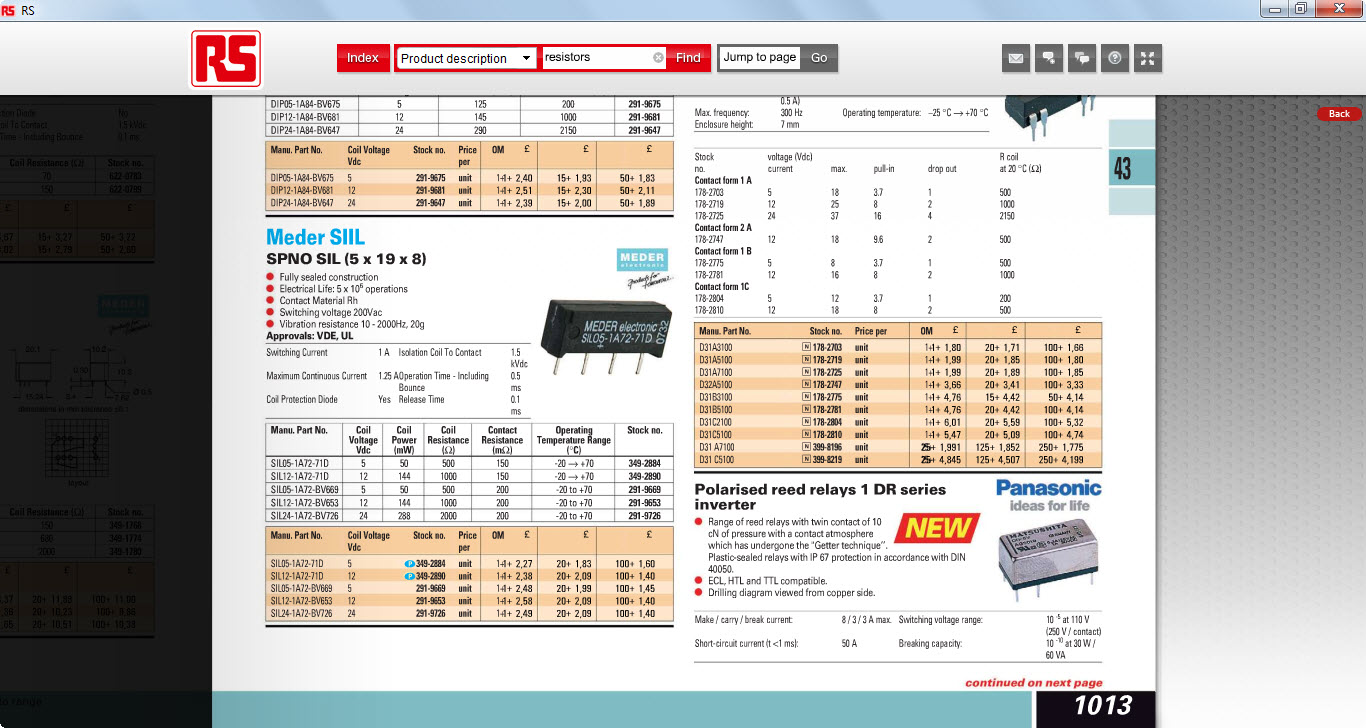
Task: Click the red Back button
Action: click(x=1339, y=114)
